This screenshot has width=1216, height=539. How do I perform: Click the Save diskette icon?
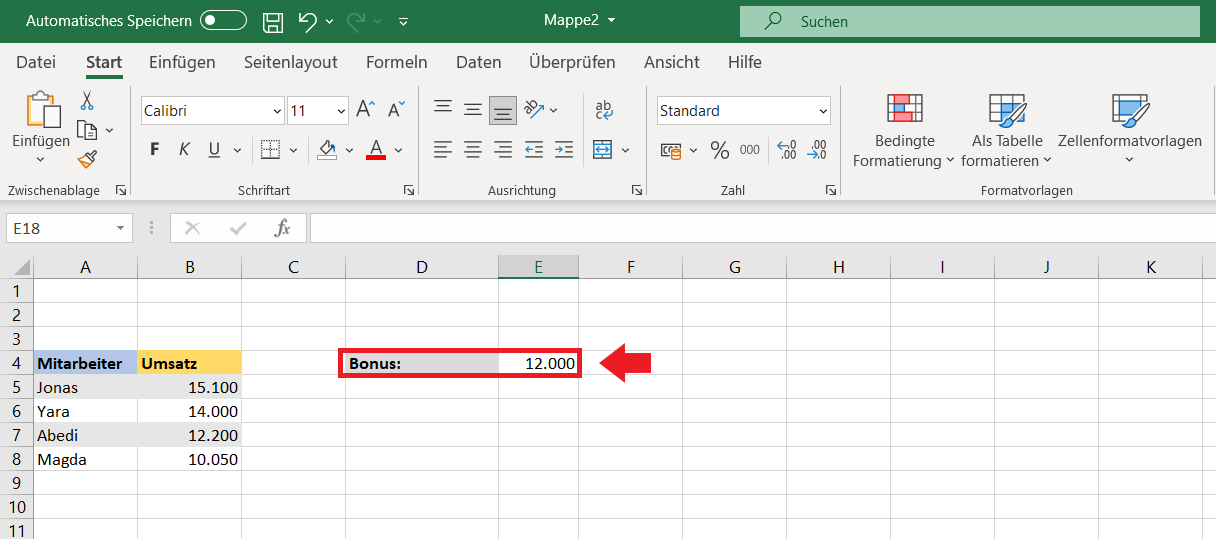(x=272, y=21)
